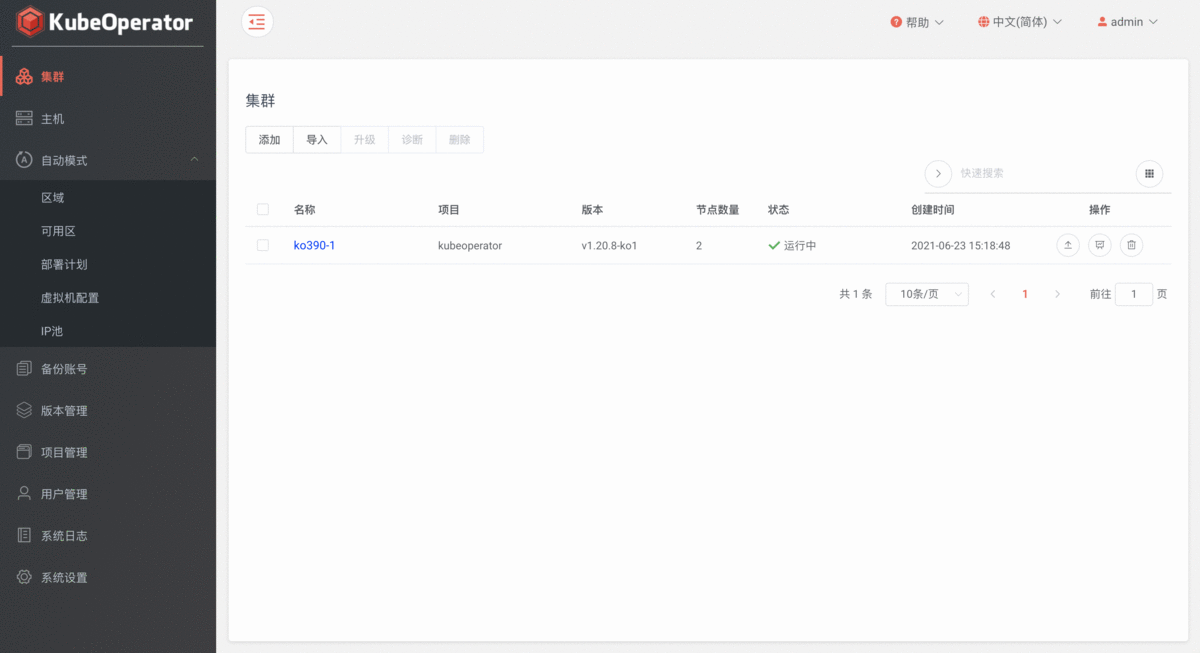The width and height of the screenshot is (1200, 656).
Task: Check the ko390-1 row checkbox
Action: (263, 245)
